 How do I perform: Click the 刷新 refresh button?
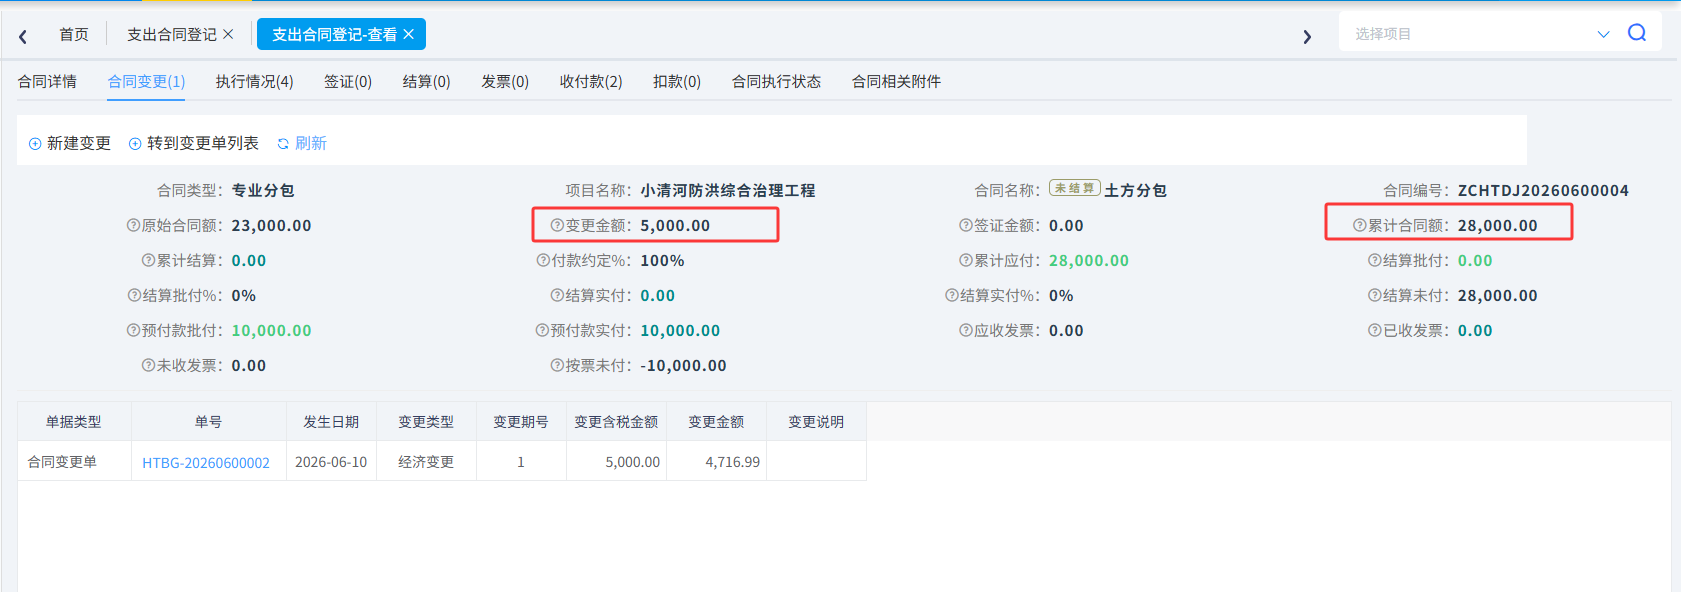pos(302,143)
